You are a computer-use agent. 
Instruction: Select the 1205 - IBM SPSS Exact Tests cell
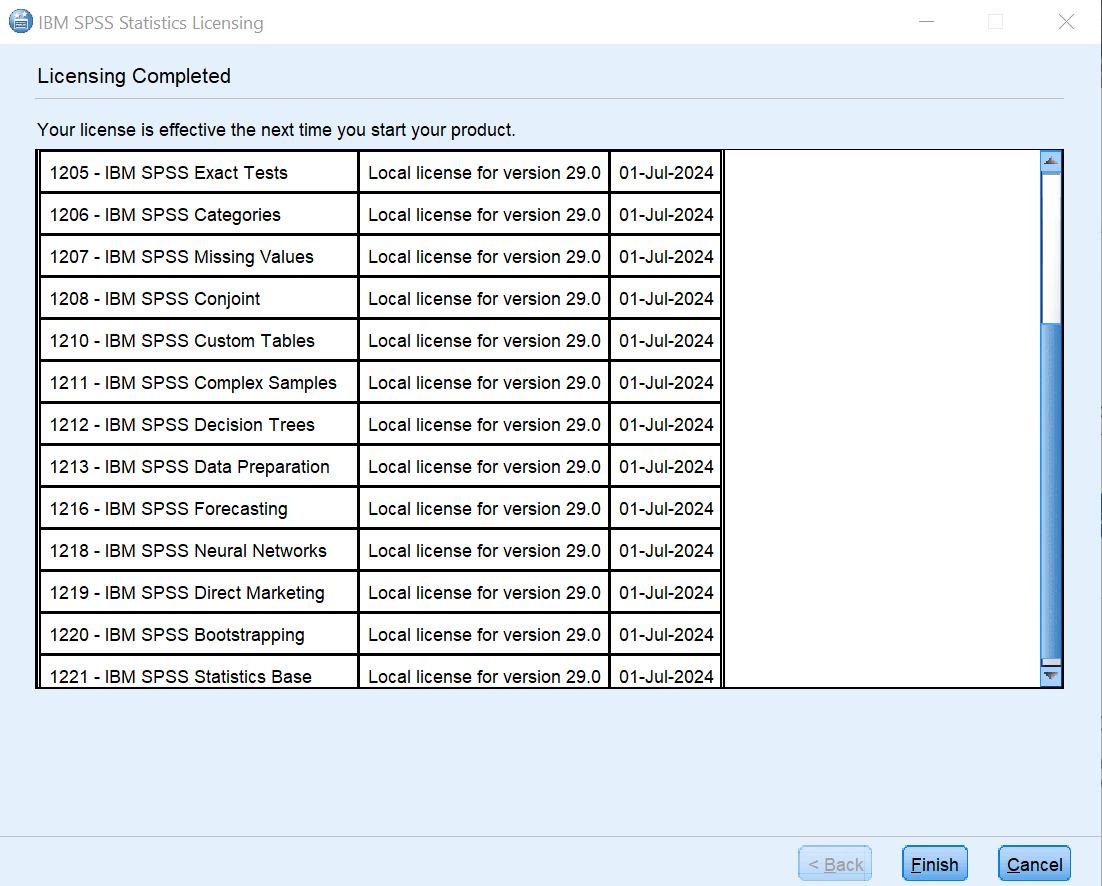click(200, 172)
